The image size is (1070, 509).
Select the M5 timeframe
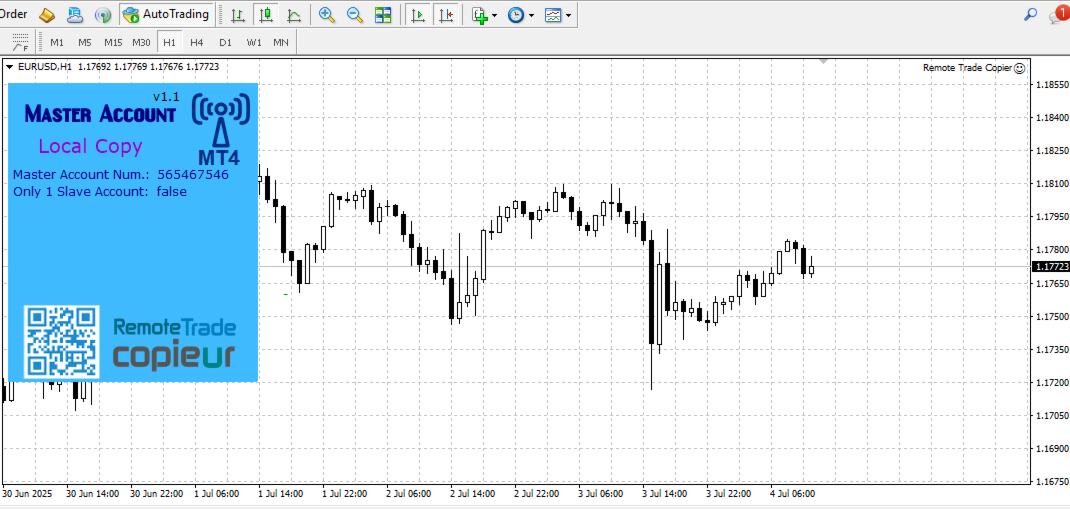coord(85,42)
